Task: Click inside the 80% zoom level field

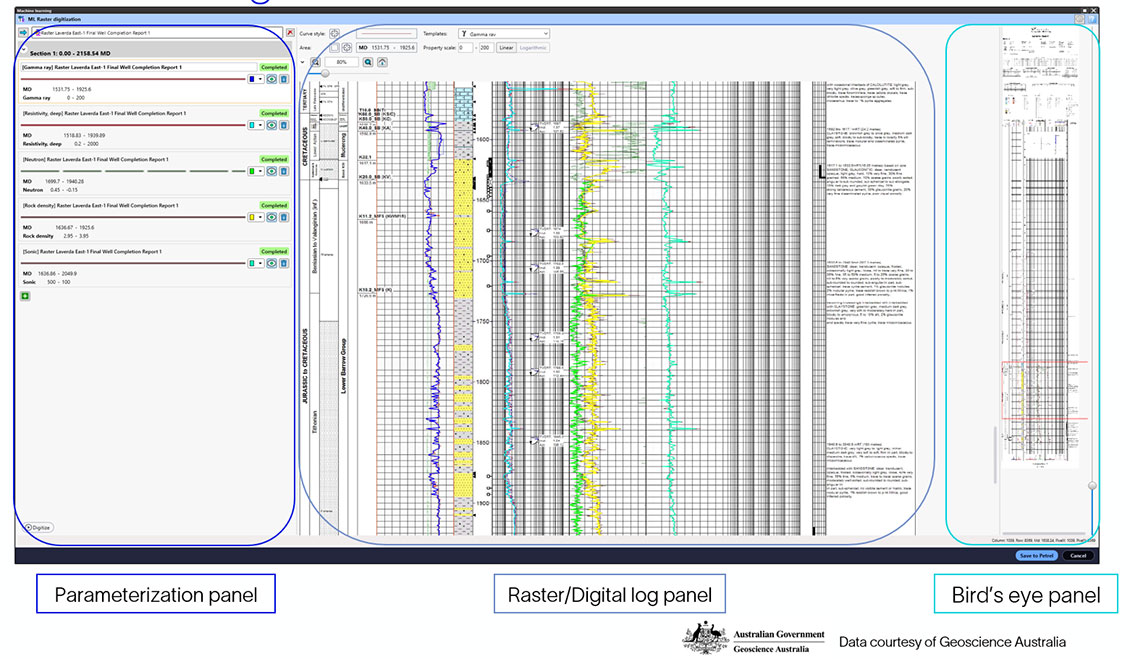Action: [x=342, y=62]
